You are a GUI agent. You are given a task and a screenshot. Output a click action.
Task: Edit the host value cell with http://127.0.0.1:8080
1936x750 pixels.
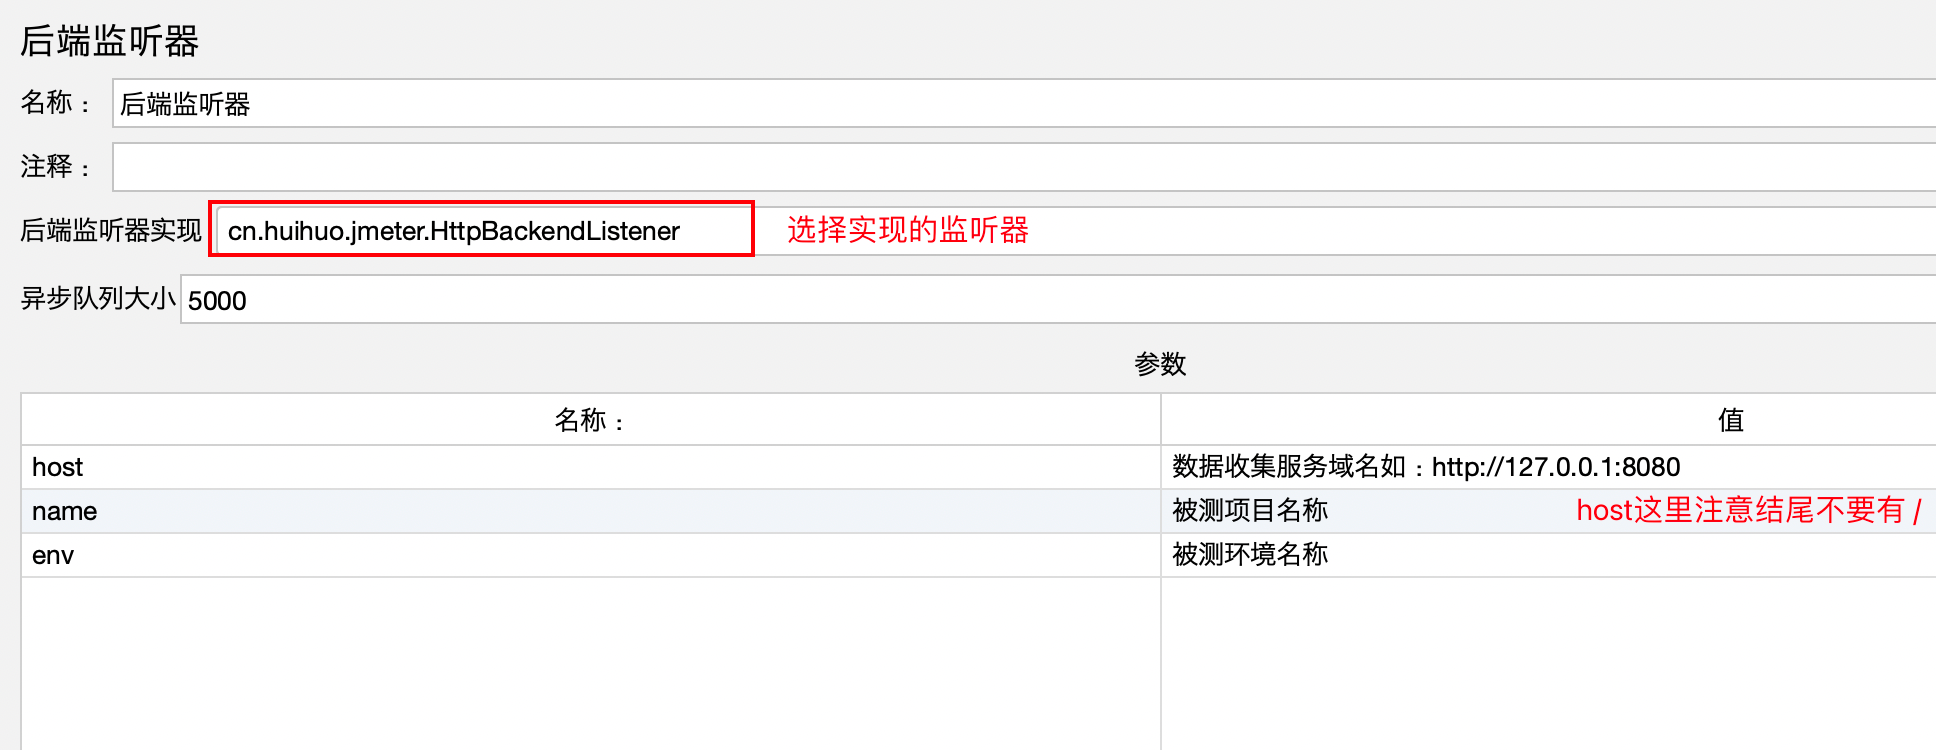click(1426, 467)
